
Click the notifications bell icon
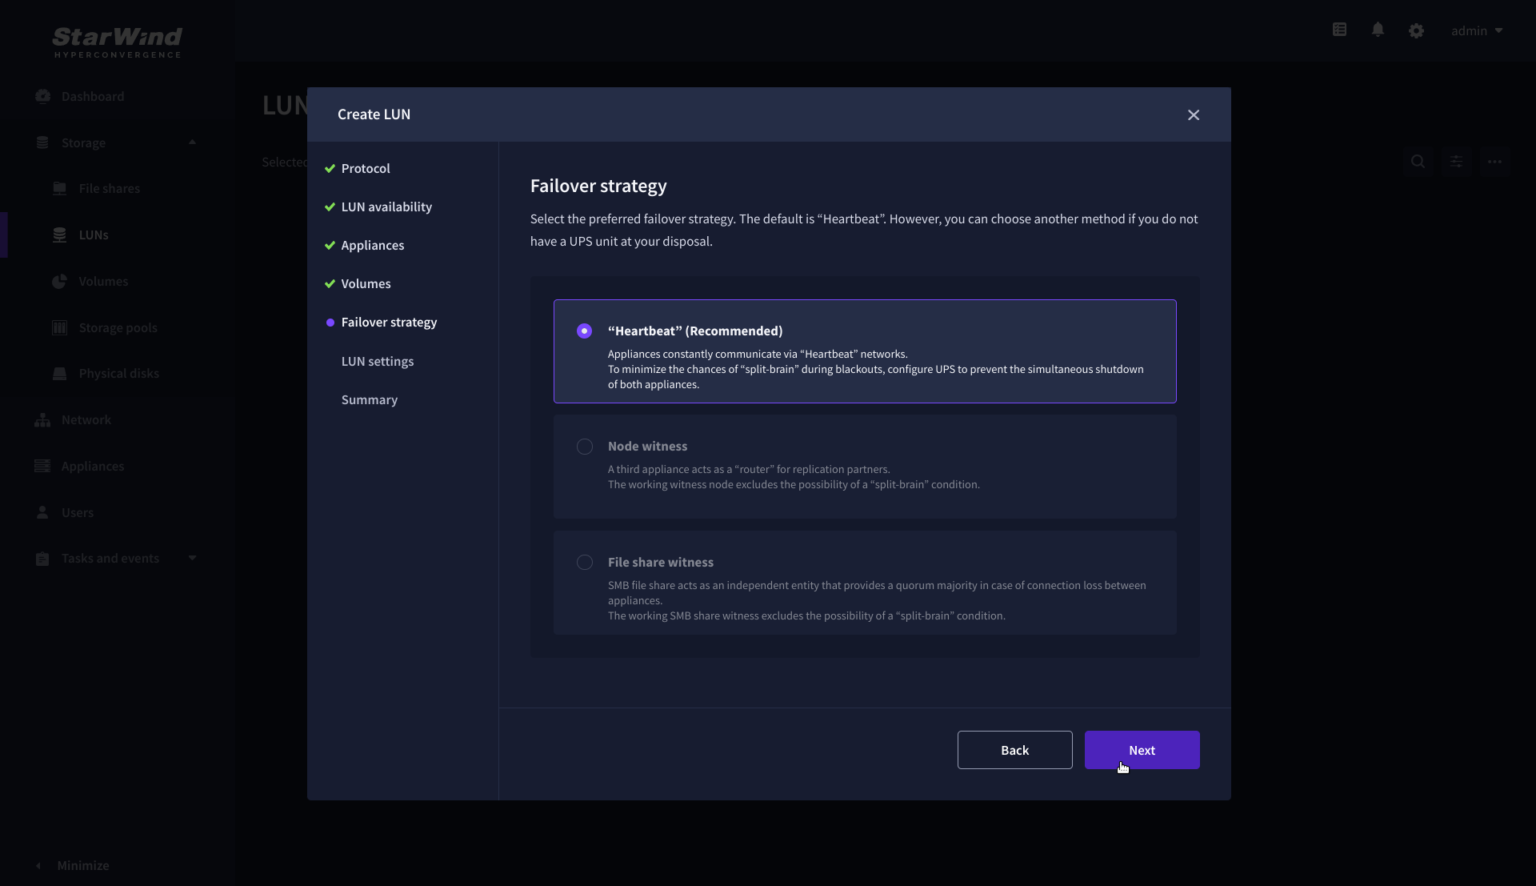click(x=1377, y=30)
